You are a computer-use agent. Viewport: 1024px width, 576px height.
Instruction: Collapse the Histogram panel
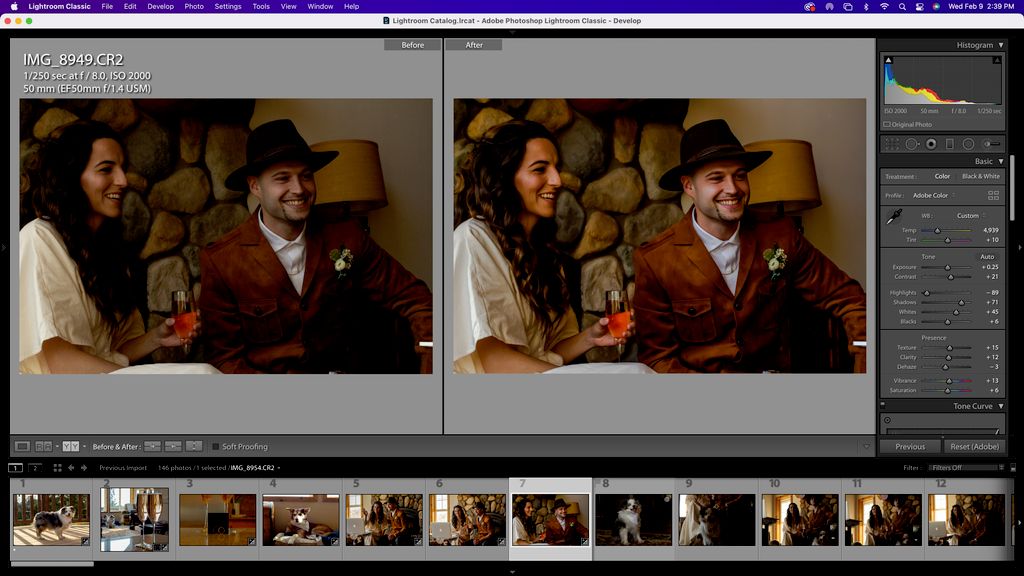pyautogui.click(x=1000, y=45)
